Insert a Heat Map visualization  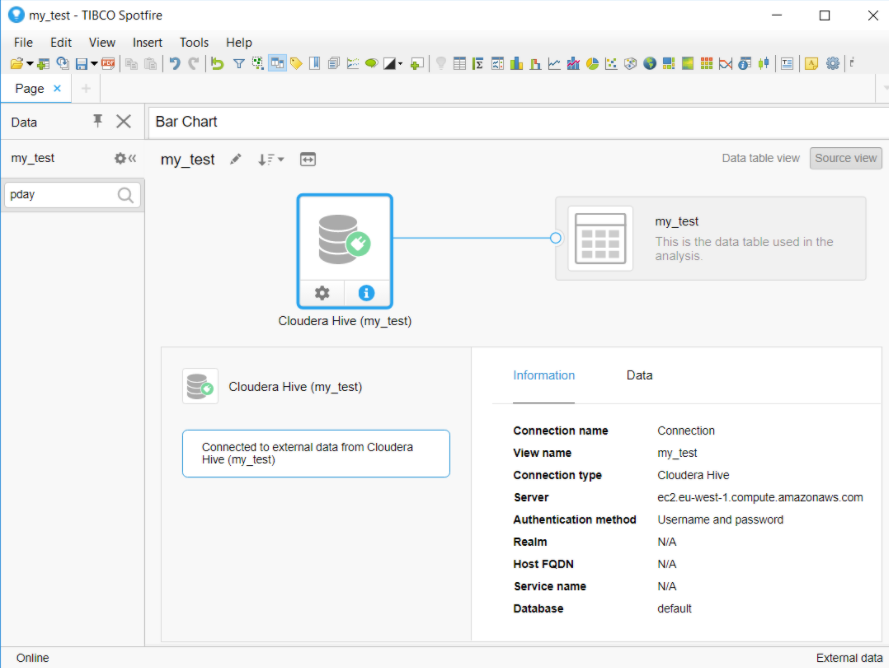click(x=688, y=64)
